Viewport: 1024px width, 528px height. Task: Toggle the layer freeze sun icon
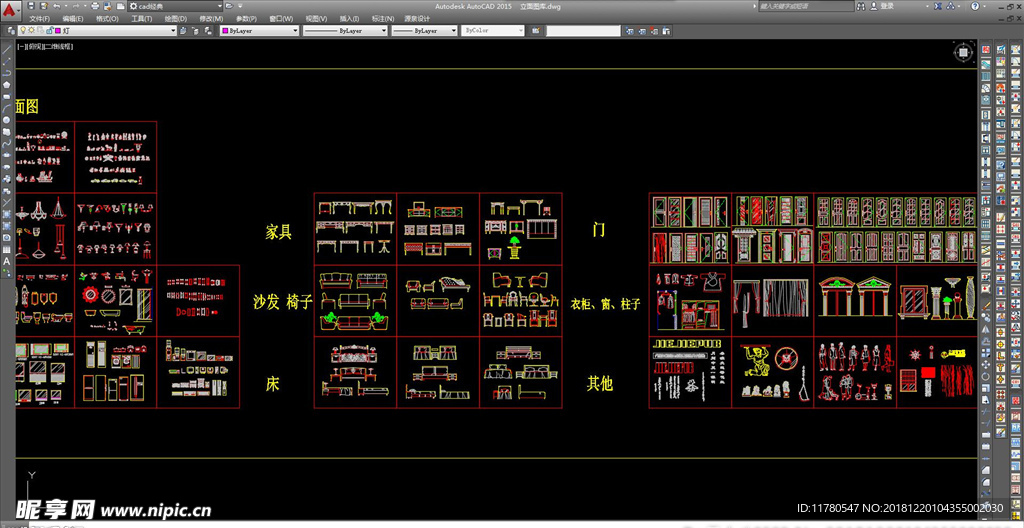[31, 30]
